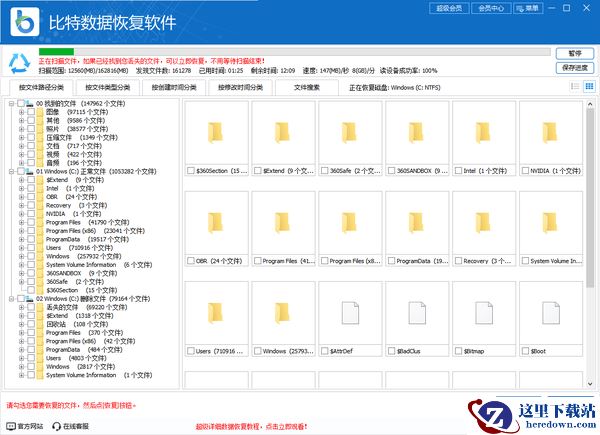Switch to the 按文件类型分类 tab
The height and width of the screenshot is (435, 600).
[108, 88]
